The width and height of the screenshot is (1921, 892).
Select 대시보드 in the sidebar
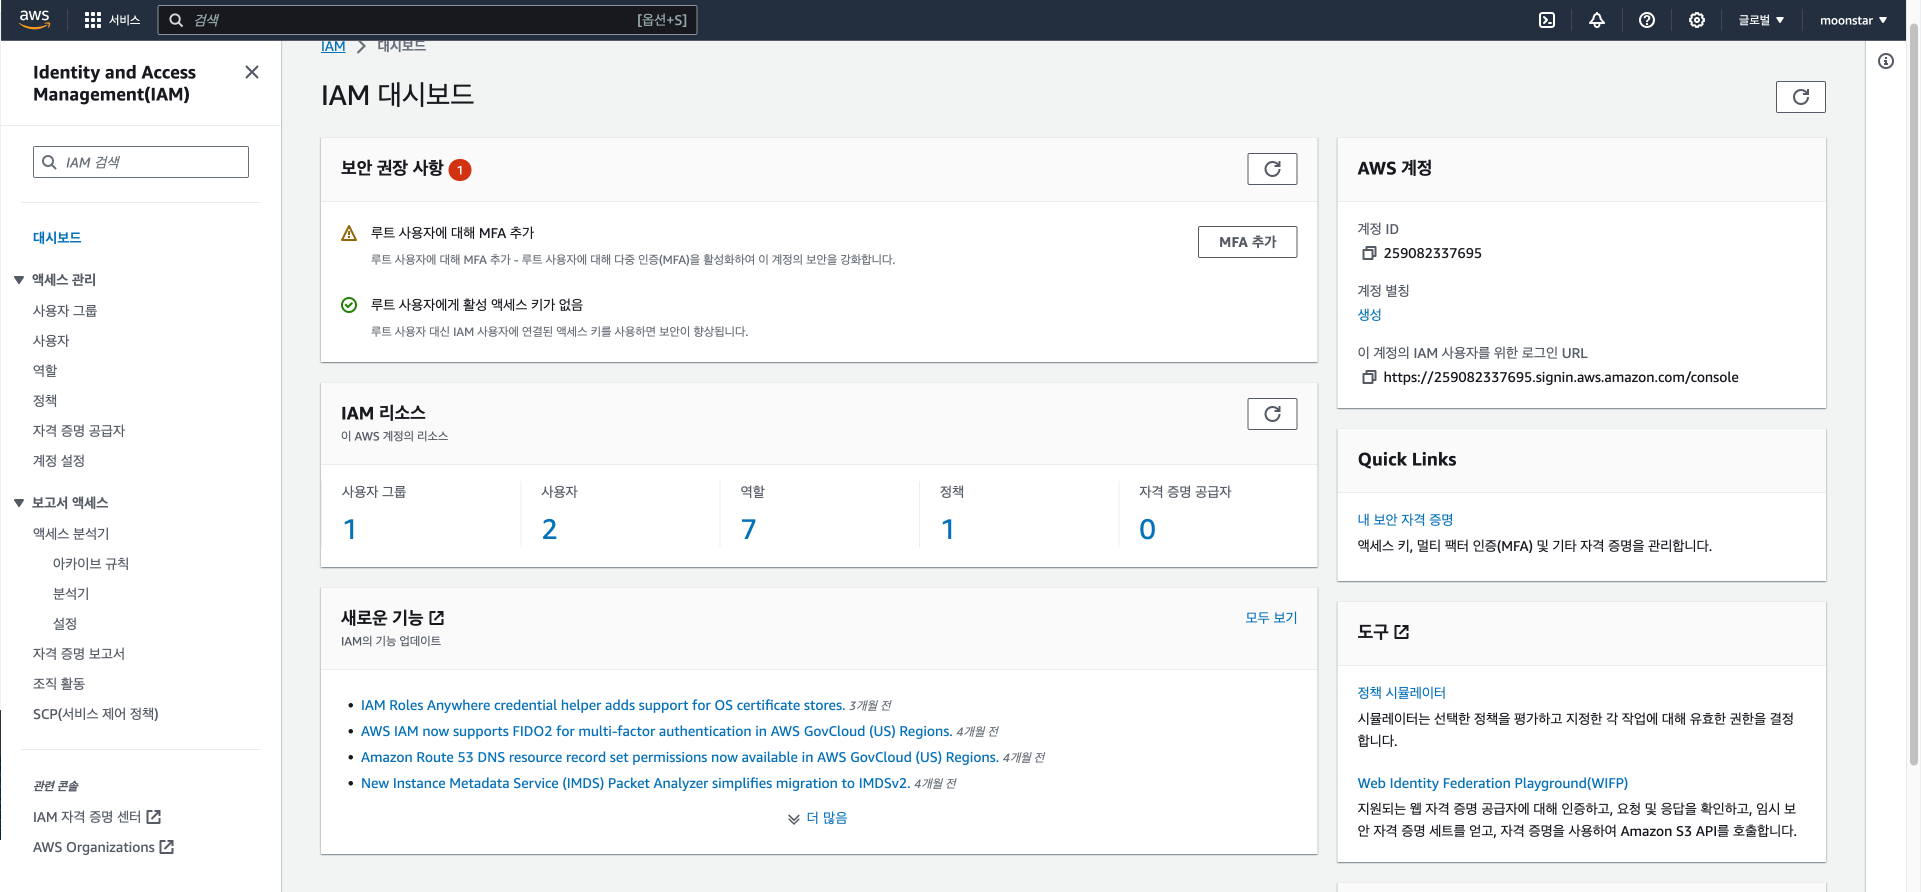pos(57,238)
